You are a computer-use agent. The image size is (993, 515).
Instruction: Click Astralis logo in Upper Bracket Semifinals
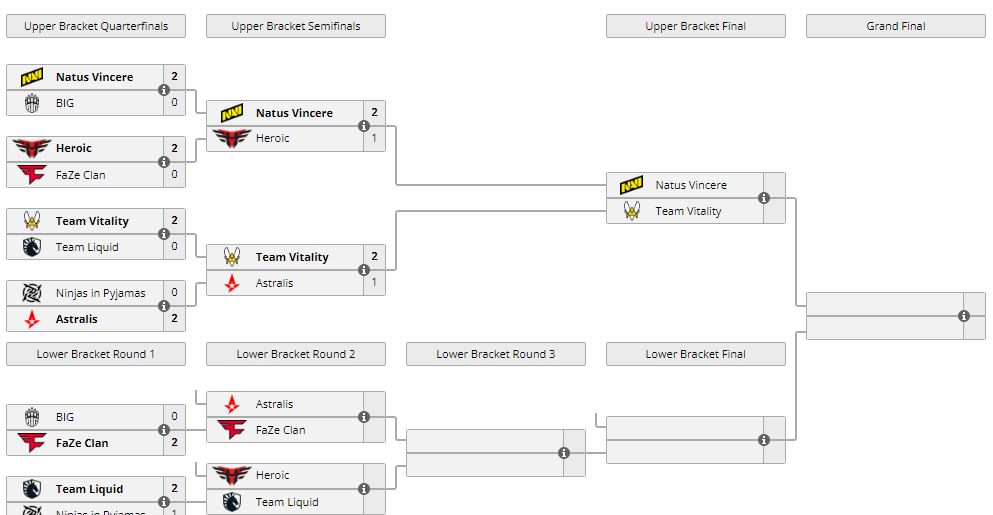tap(232, 283)
